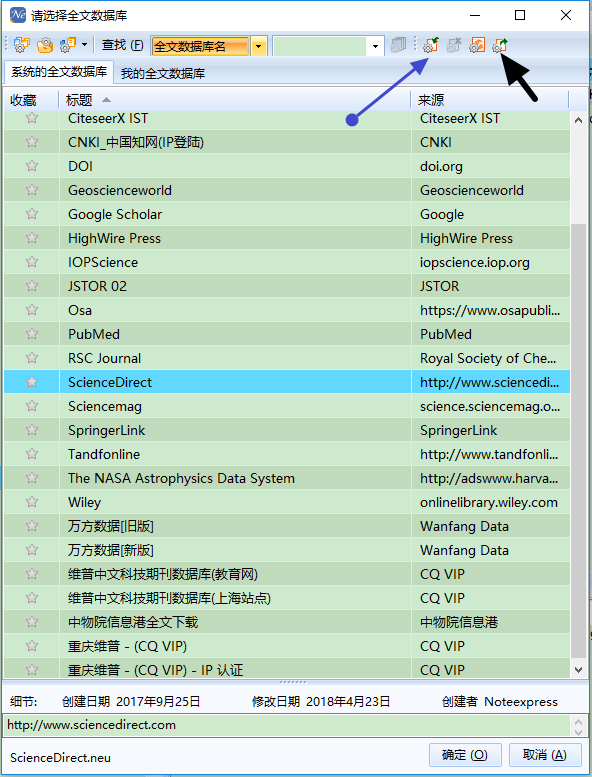Click the grey stacked pages search icon

tap(398, 45)
